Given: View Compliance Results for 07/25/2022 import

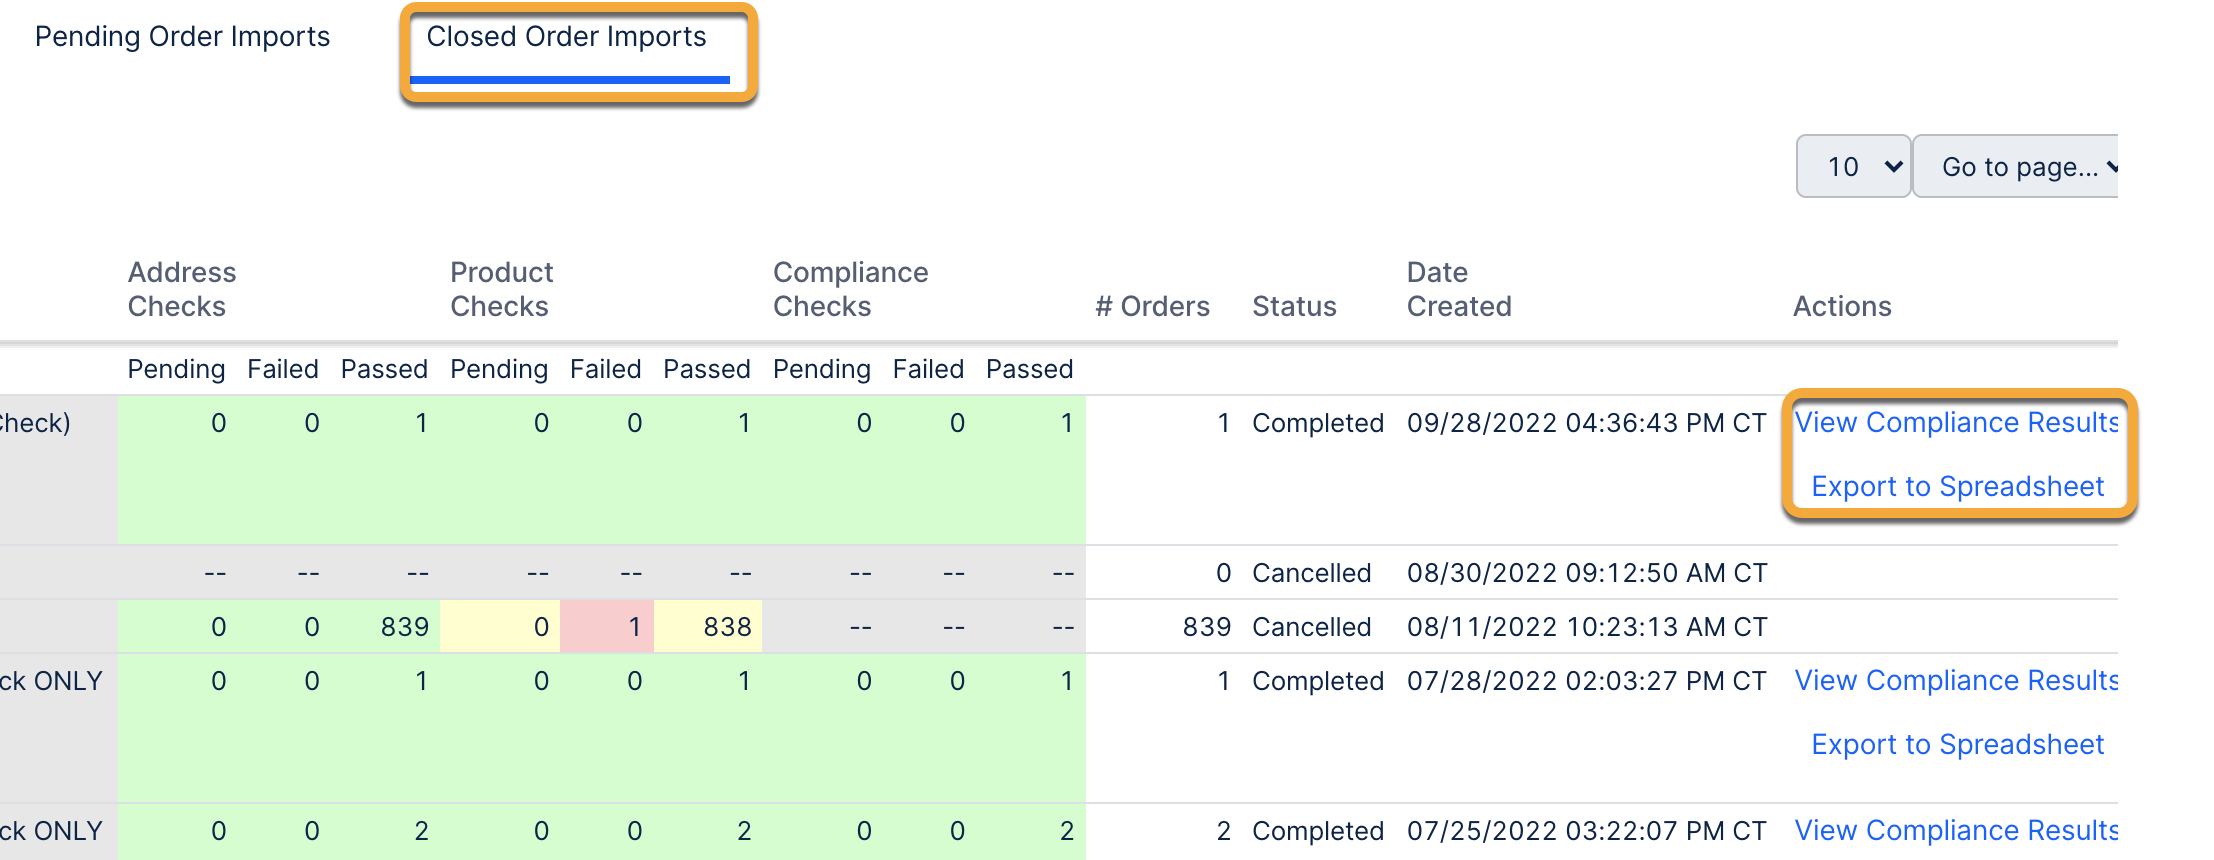Looking at the screenshot, I should pyautogui.click(x=1955, y=831).
